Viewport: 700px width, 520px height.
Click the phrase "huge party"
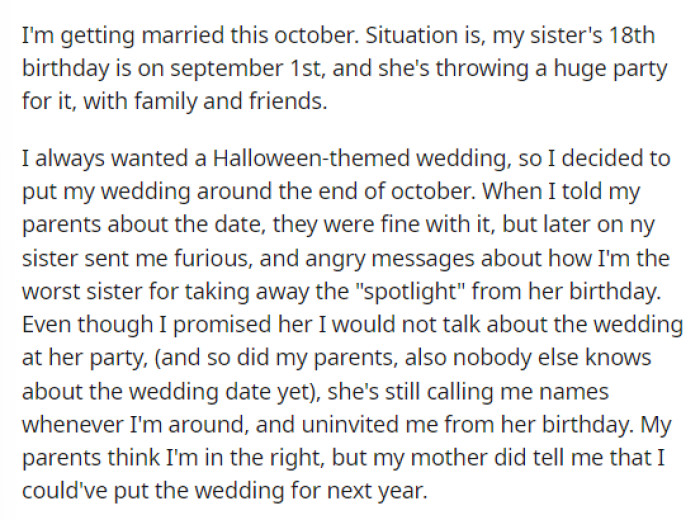611,69
